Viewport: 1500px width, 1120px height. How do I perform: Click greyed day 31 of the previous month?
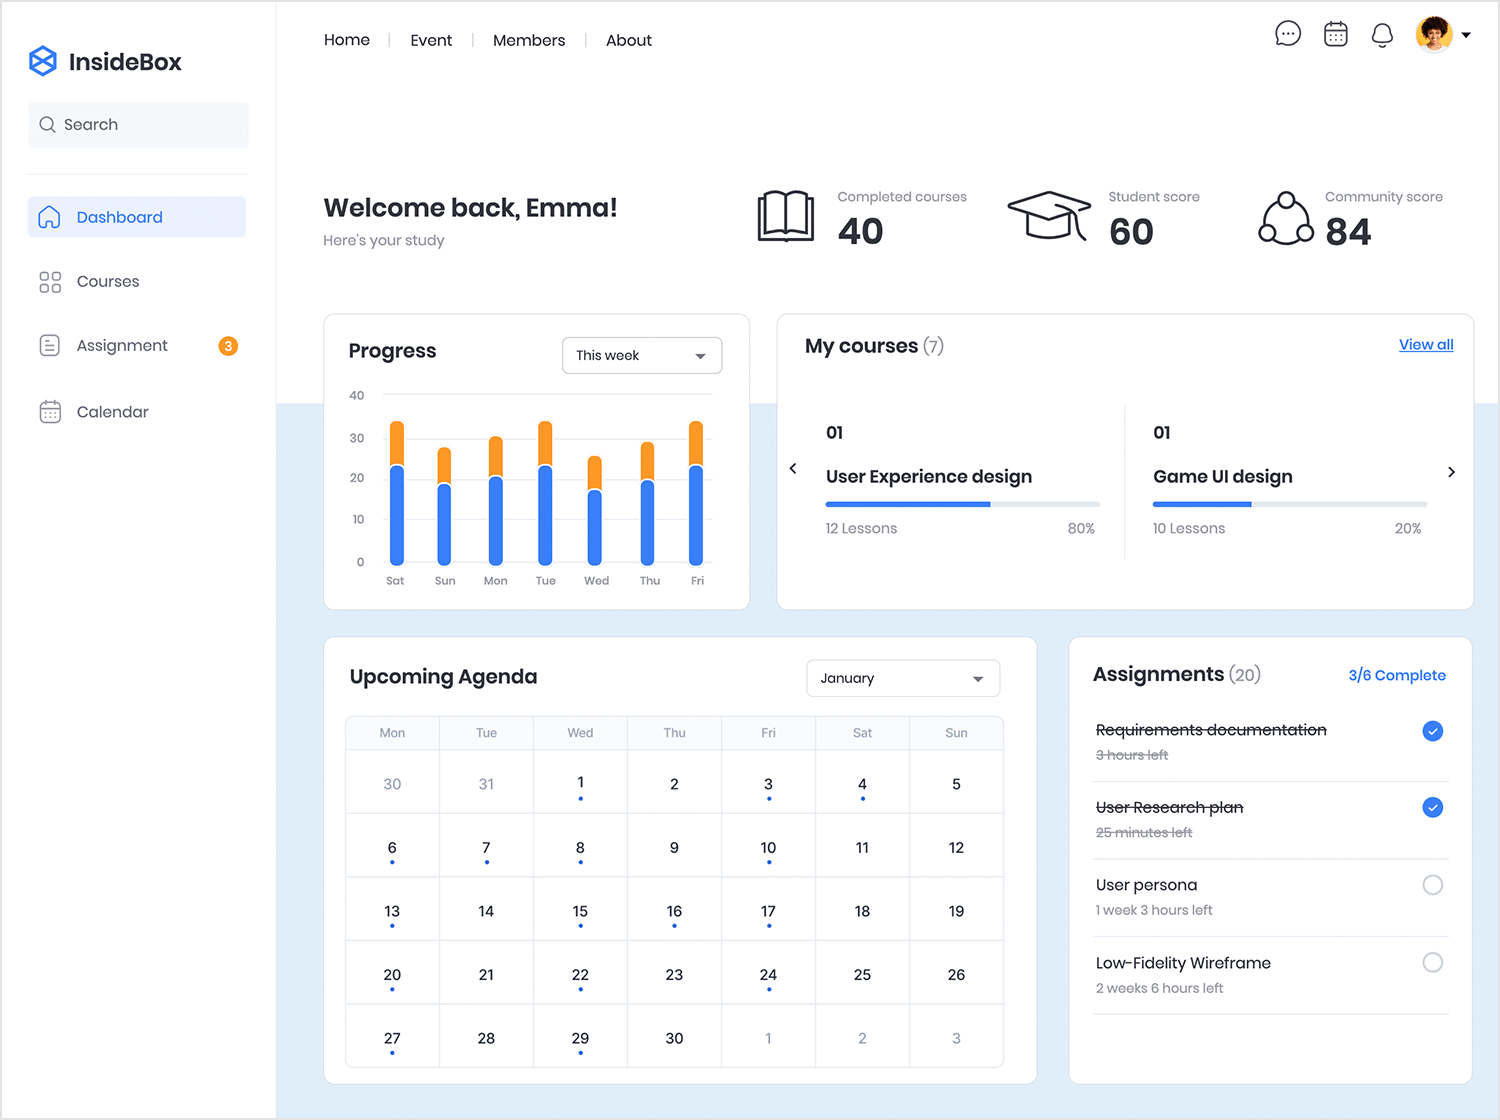tap(486, 784)
